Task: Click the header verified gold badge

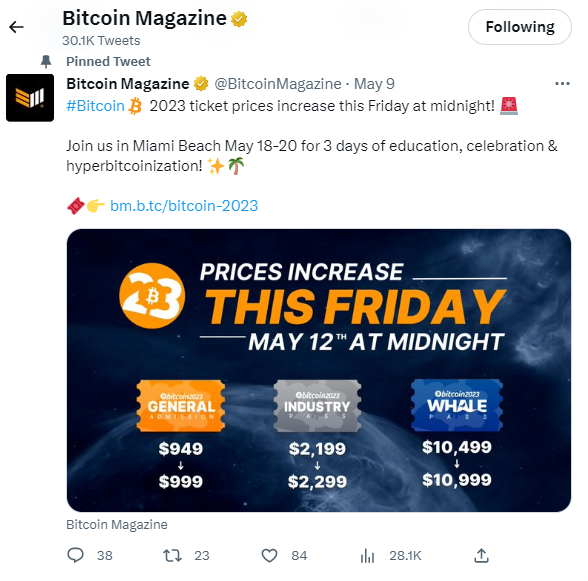Action: pyautogui.click(x=239, y=19)
